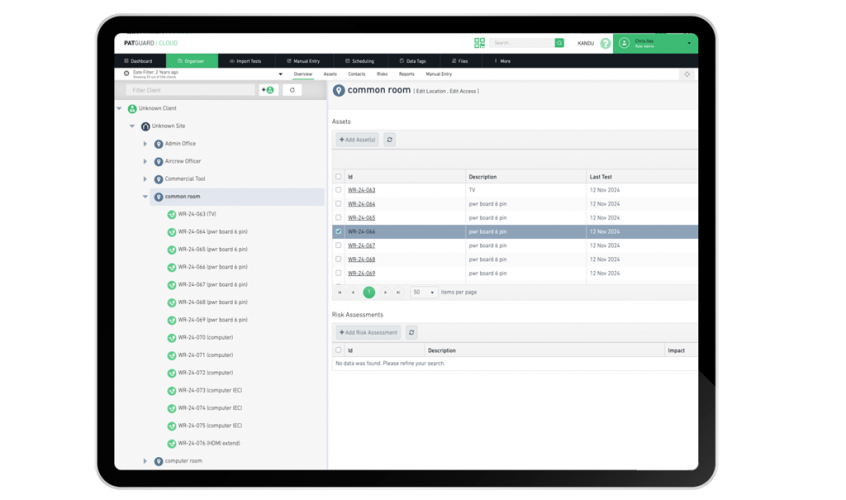
Task: Check the WR-24-069 row checkbox
Action: coord(338,273)
